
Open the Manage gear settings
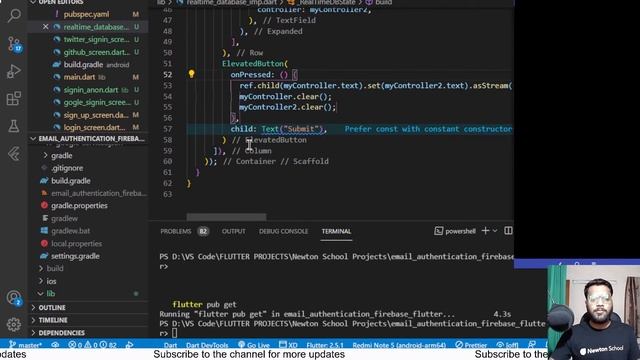14,324
